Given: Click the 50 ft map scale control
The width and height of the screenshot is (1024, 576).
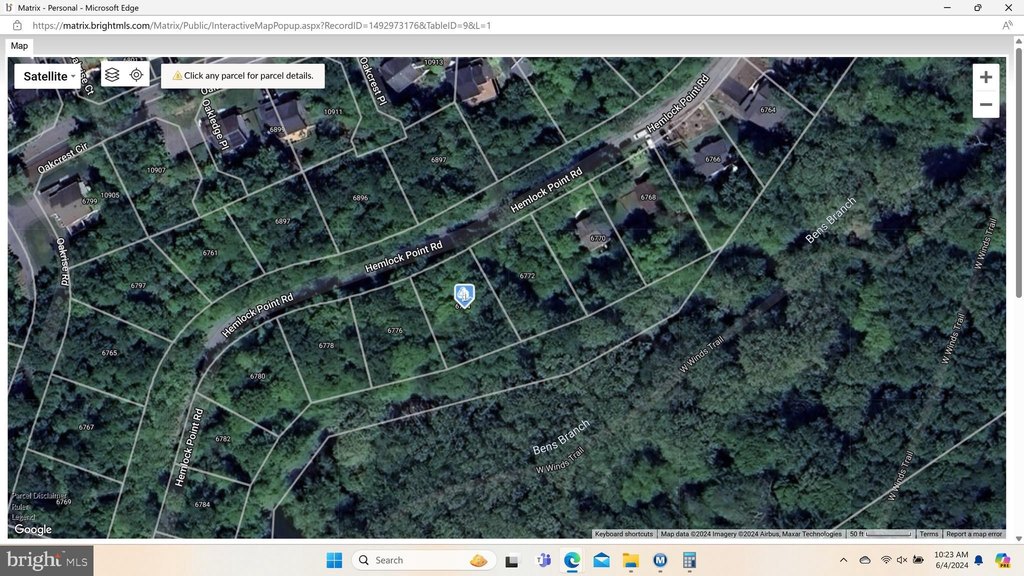Looking at the screenshot, I should 880,534.
